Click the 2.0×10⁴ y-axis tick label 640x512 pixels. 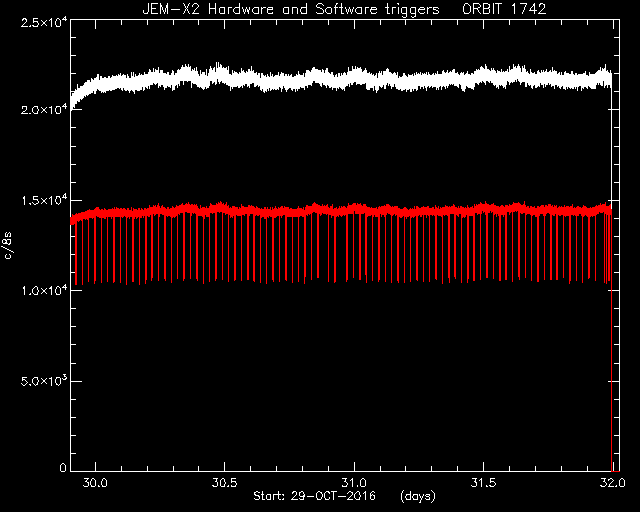pyautogui.click(x=44, y=109)
